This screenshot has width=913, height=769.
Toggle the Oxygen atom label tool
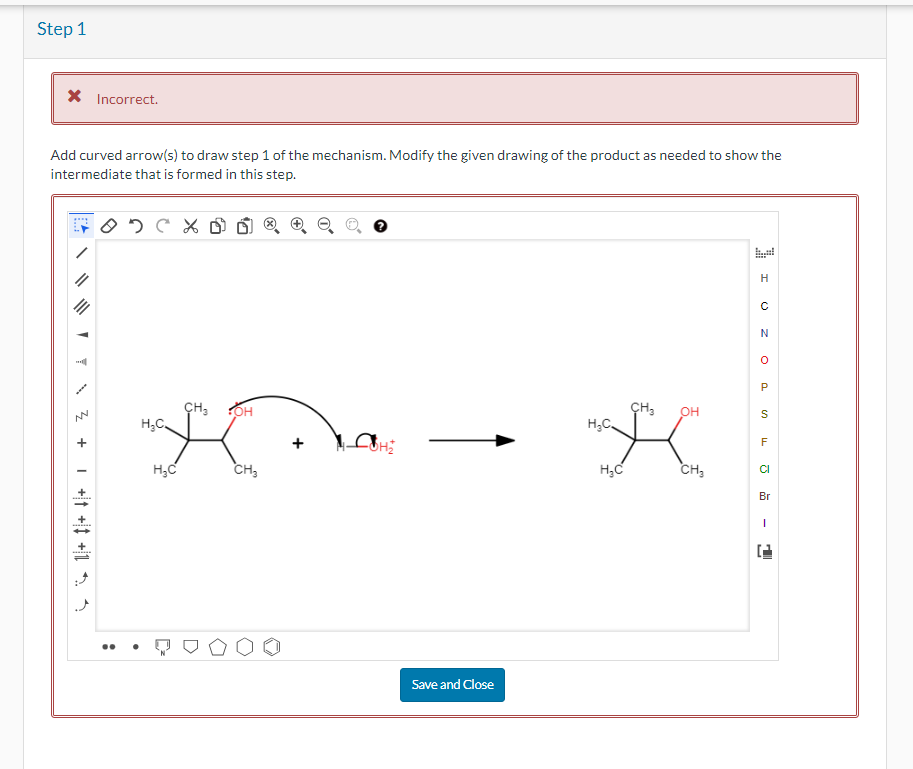click(764, 361)
